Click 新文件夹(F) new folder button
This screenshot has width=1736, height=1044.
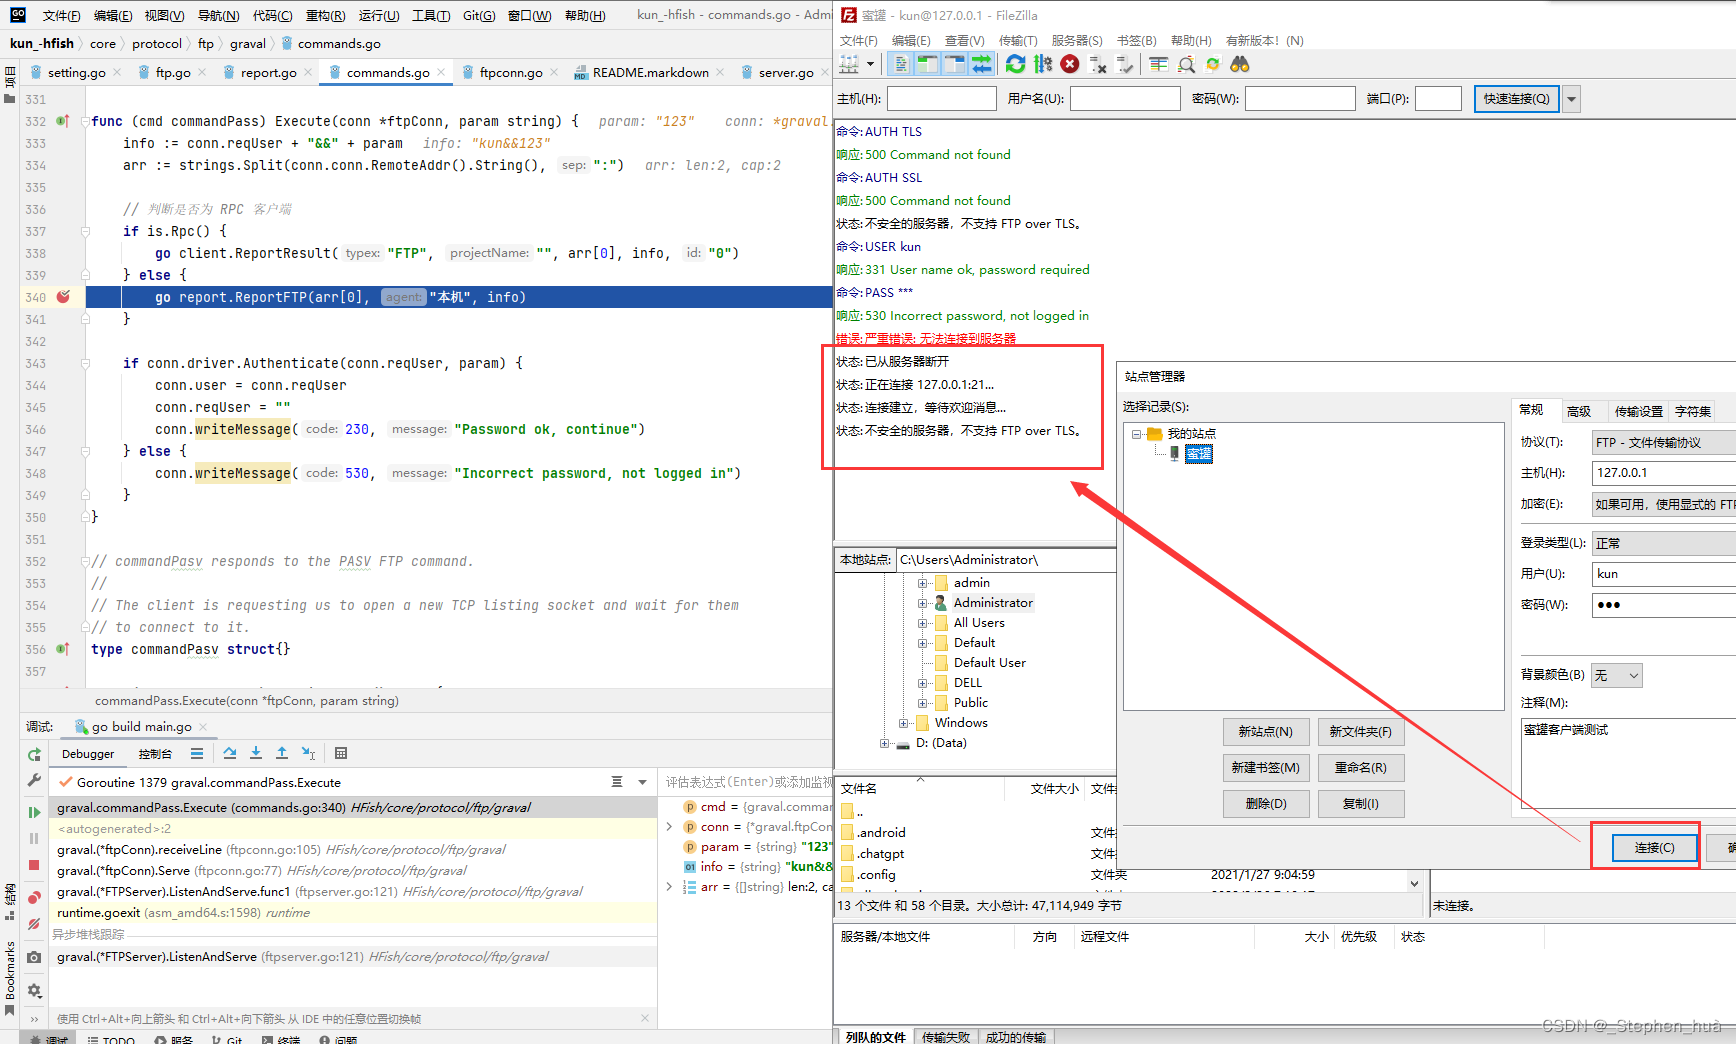click(x=1360, y=732)
